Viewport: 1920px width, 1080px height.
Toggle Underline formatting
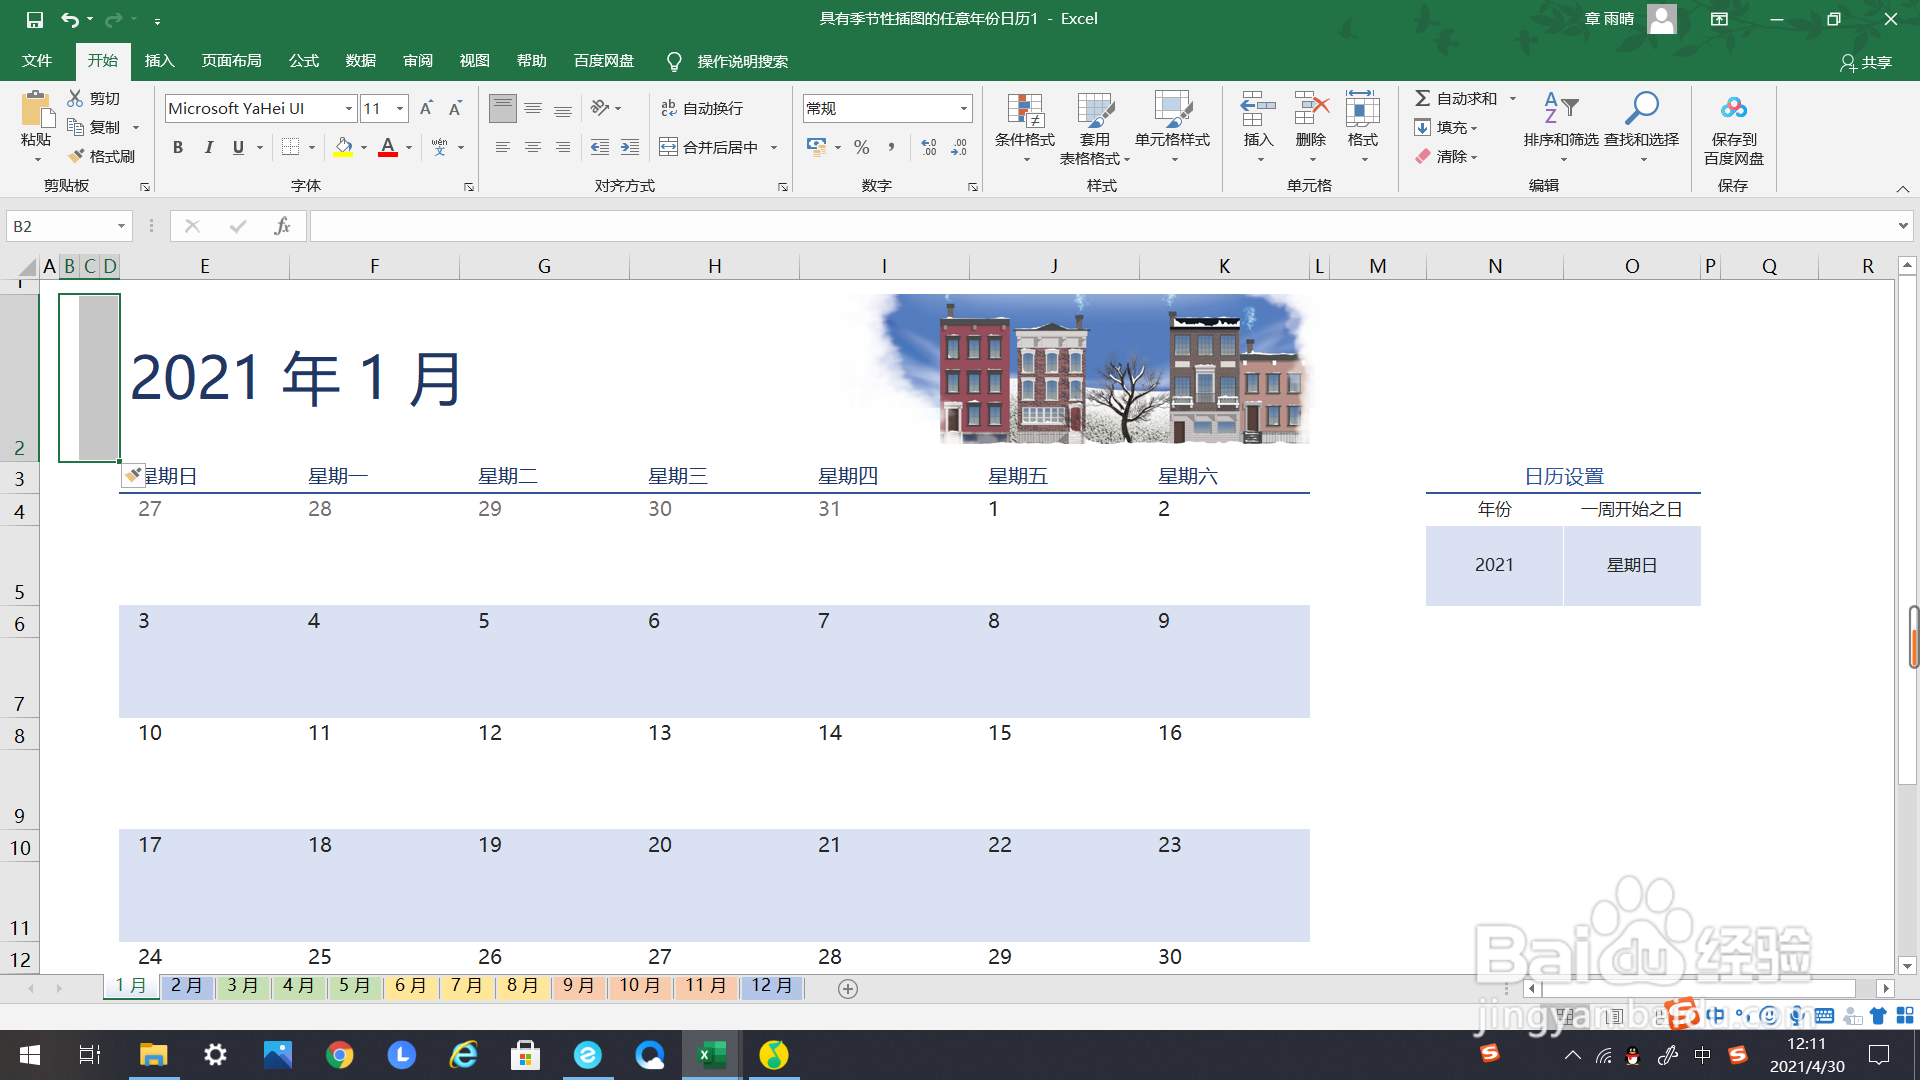coord(238,147)
